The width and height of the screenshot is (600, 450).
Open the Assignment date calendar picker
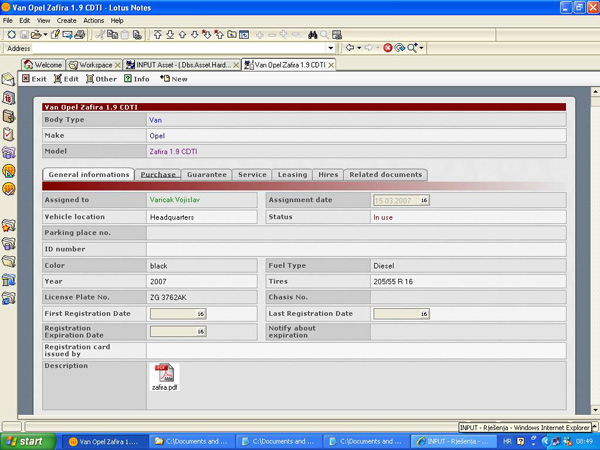424,200
